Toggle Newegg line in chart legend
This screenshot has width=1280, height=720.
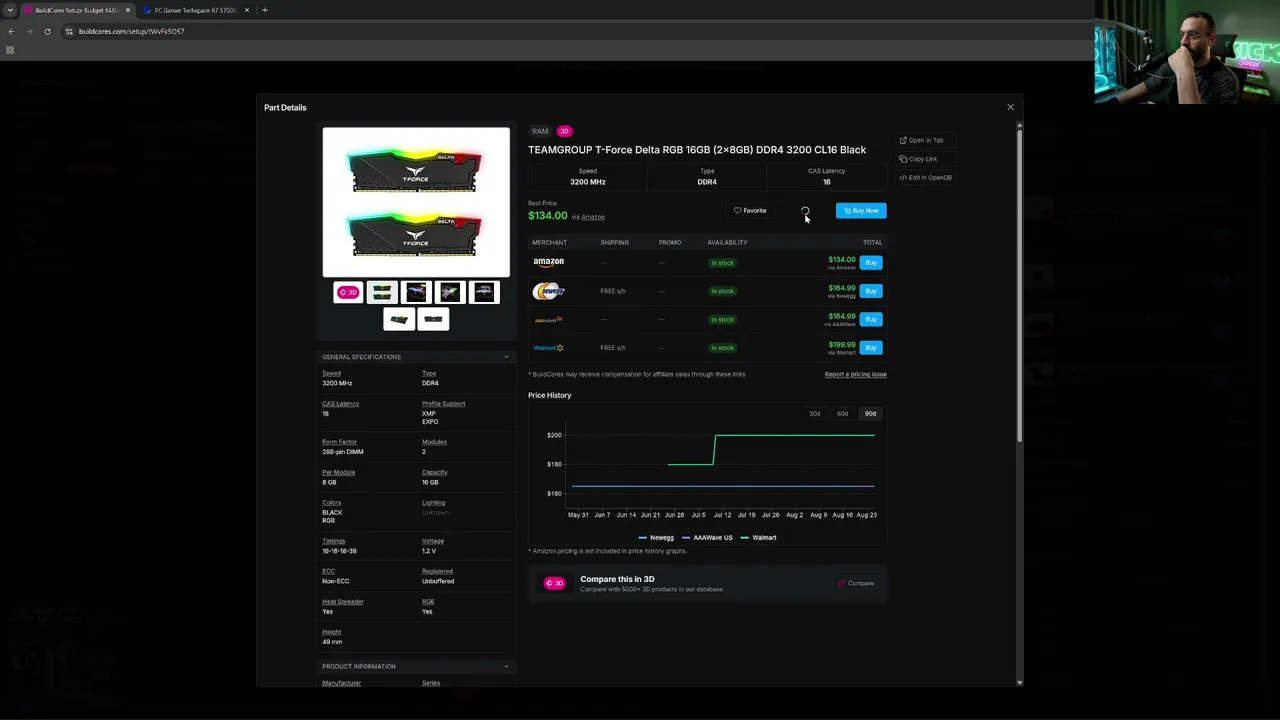point(656,538)
